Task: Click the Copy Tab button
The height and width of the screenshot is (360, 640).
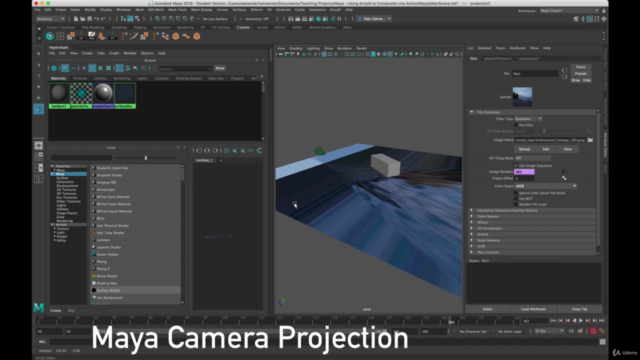Action: coord(579,309)
